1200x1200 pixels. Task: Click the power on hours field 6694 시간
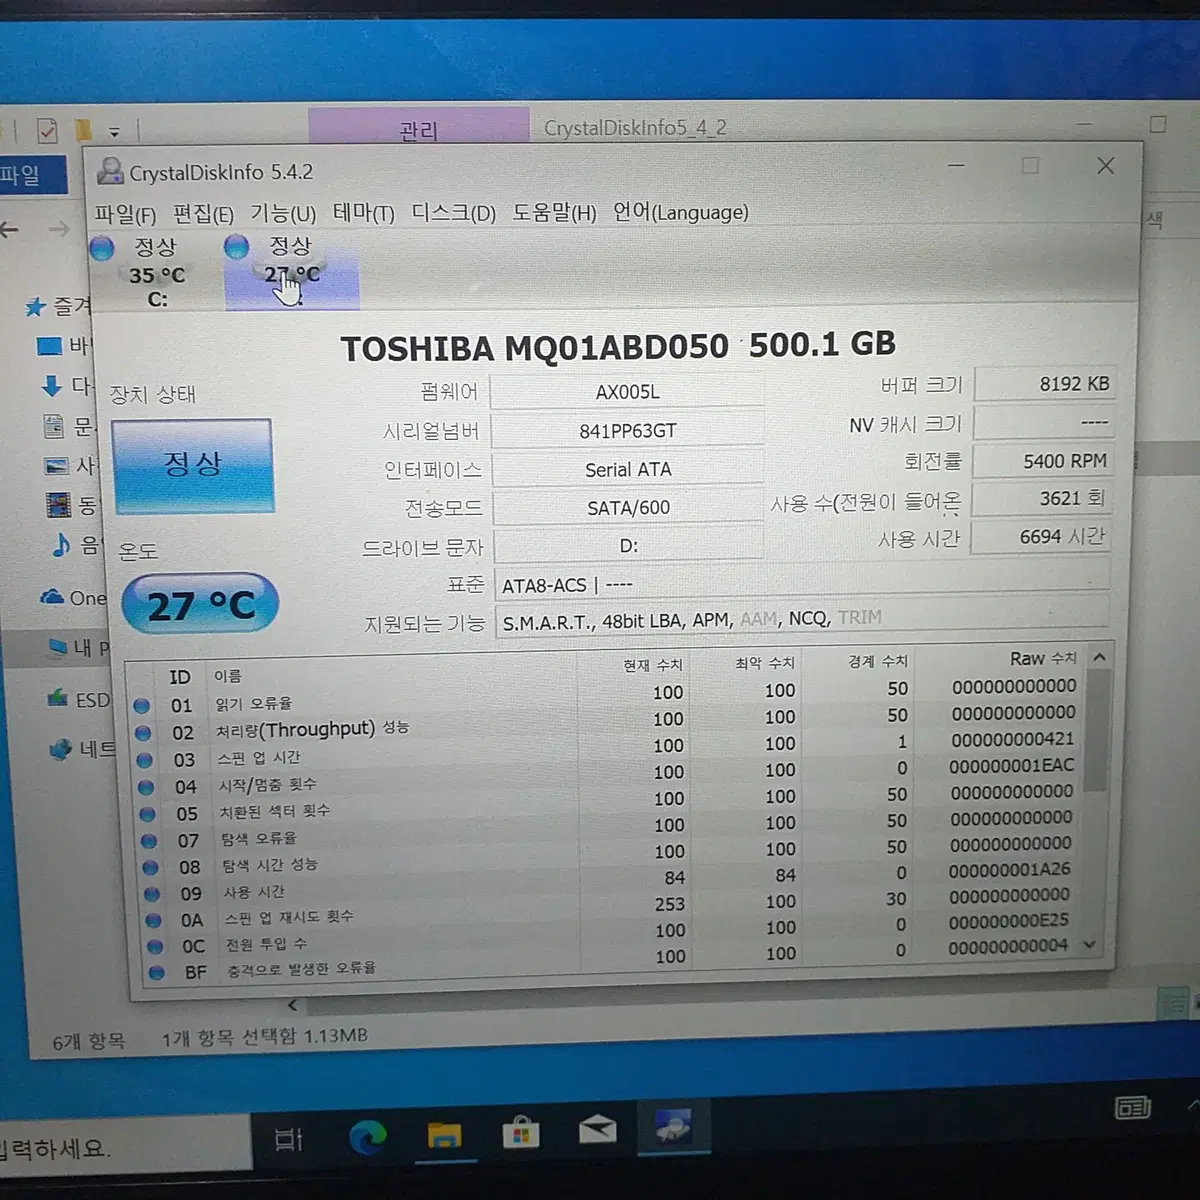(1043, 537)
